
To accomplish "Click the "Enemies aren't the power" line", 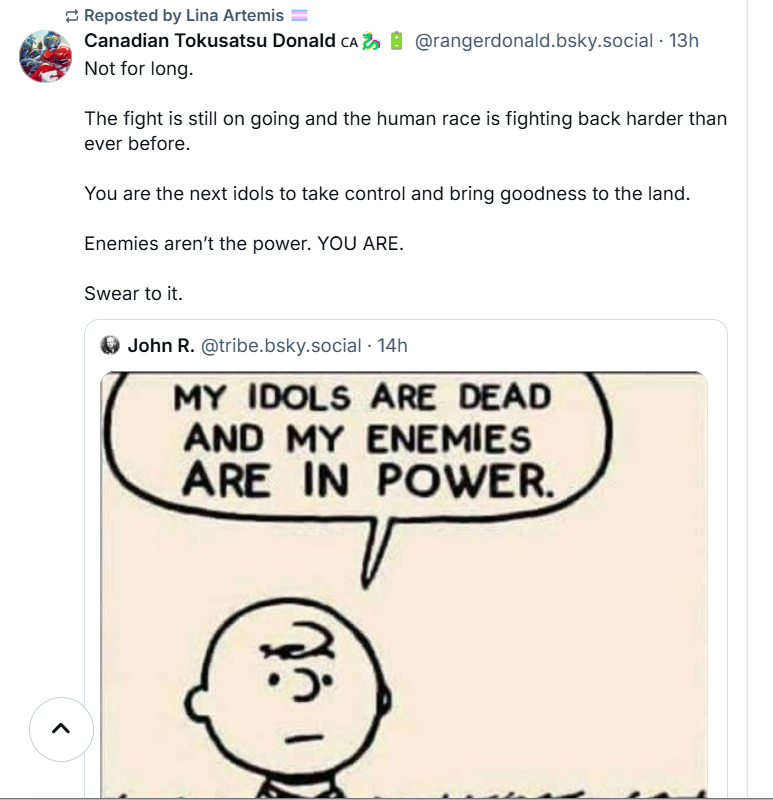I will 244,243.
